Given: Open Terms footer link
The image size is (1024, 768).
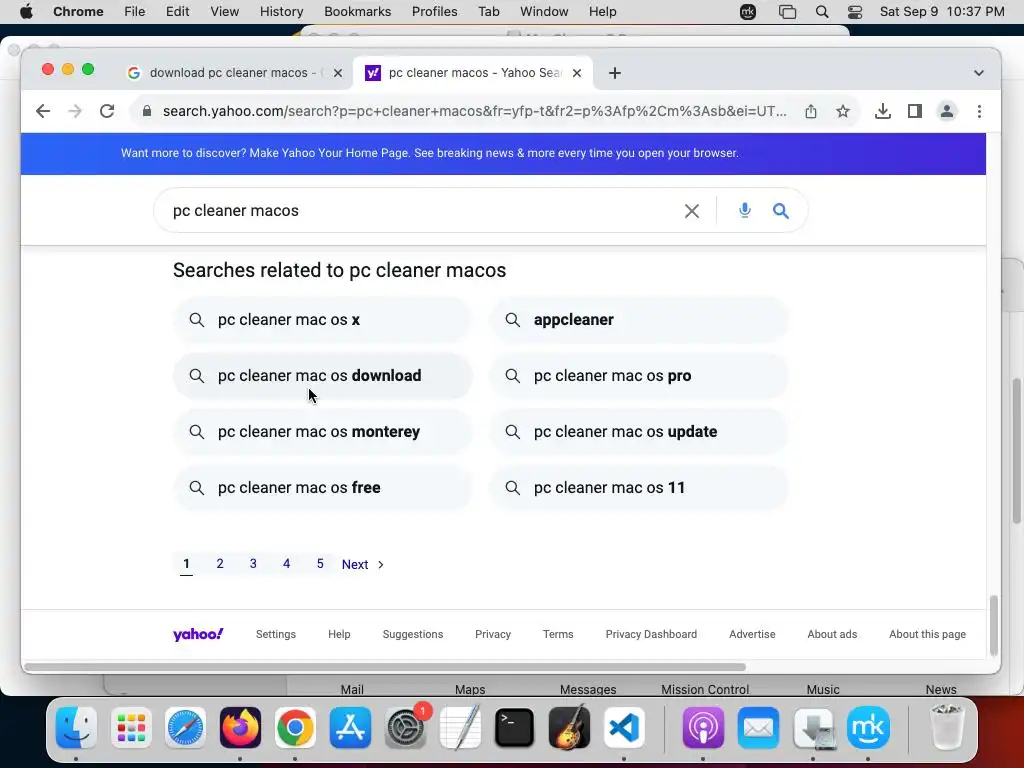Looking at the screenshot, I should (x=558, y=634).
